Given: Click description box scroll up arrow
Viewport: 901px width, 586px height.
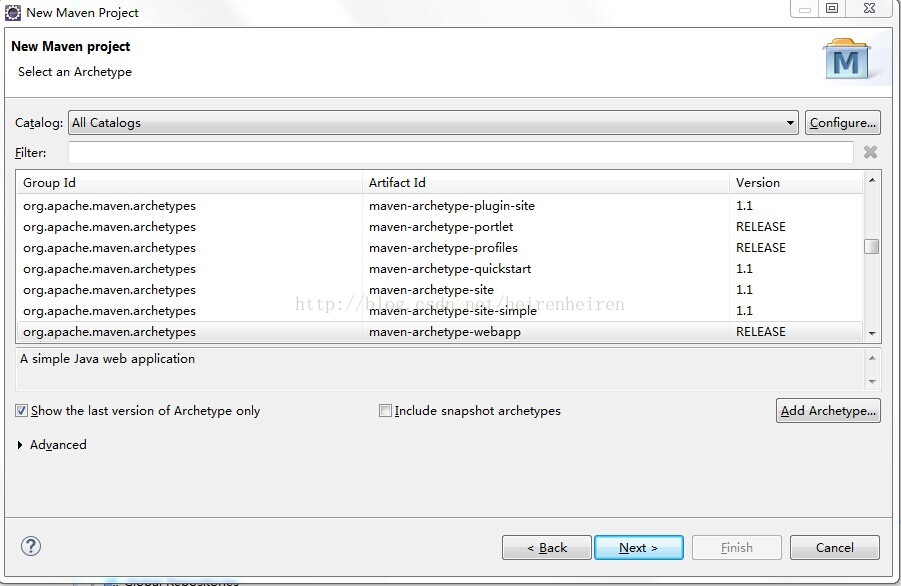Looking at the screenshot, I should (872, 358).
